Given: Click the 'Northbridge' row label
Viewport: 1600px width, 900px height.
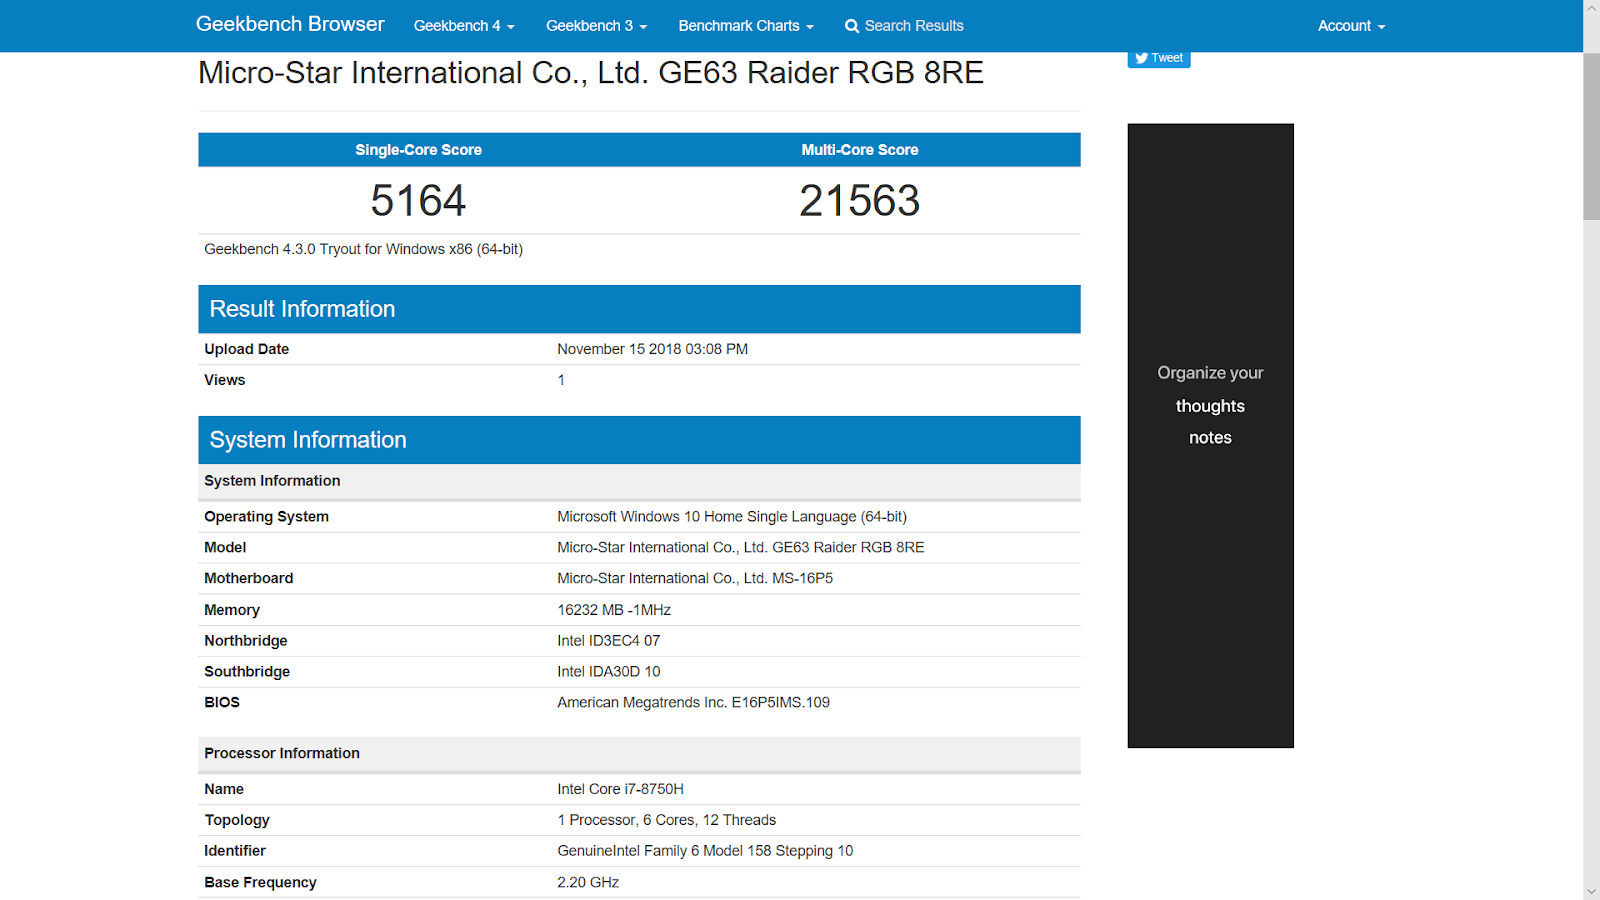Looking at the screenshot, I should pos(245,641).
